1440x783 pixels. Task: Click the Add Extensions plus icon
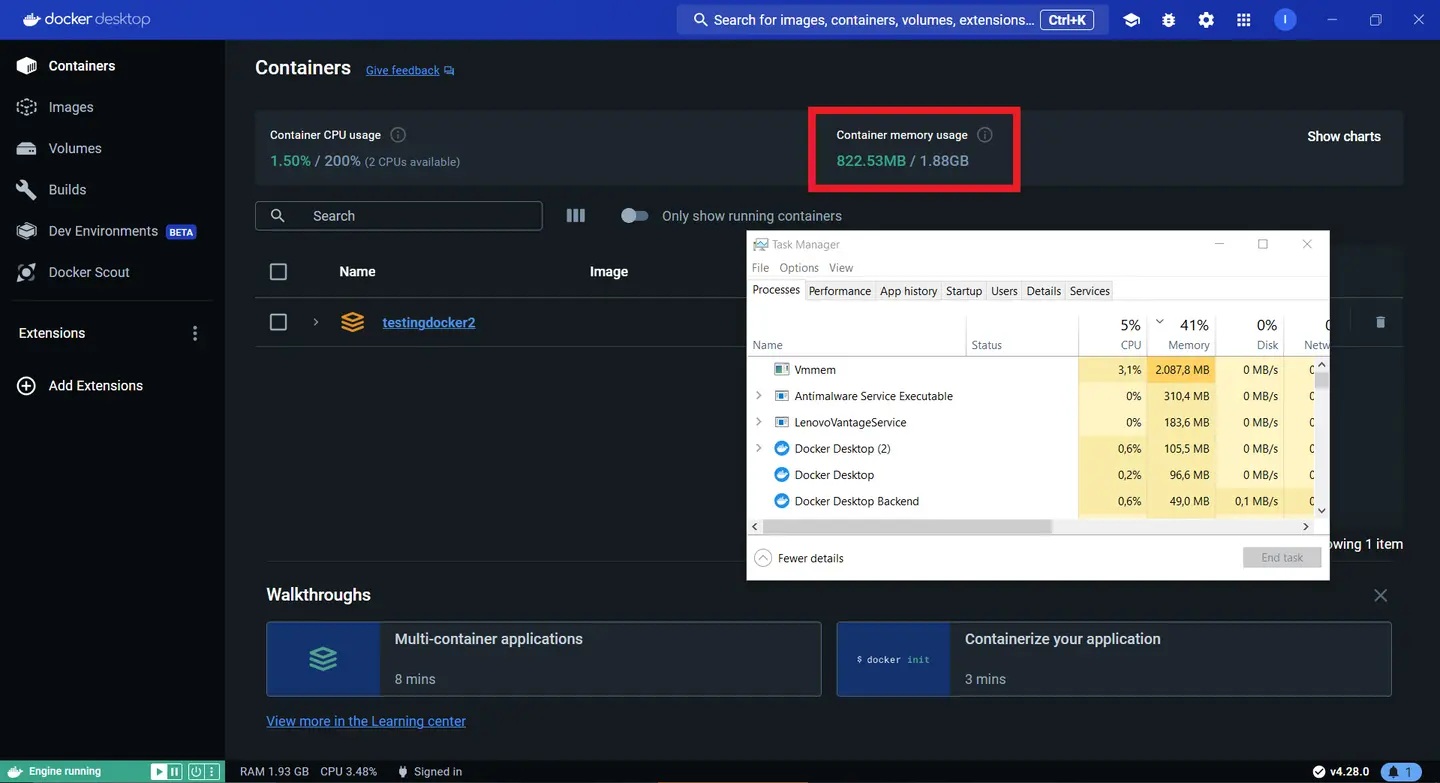pyautogui.click(x=27, y=386)
